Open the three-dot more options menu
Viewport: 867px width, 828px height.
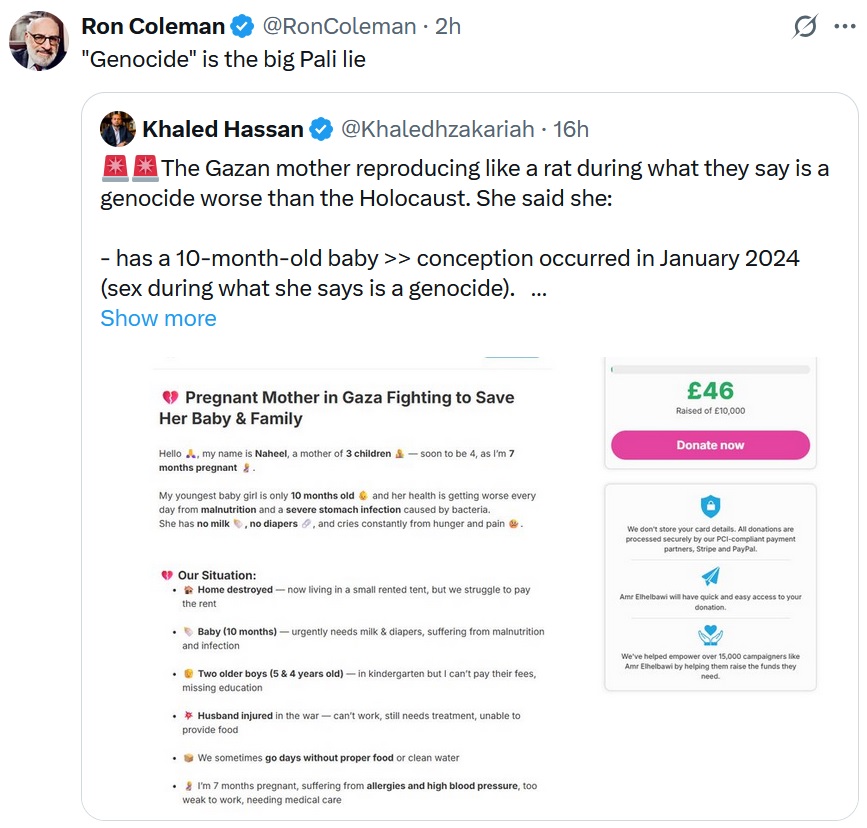(x=844, y=26)
